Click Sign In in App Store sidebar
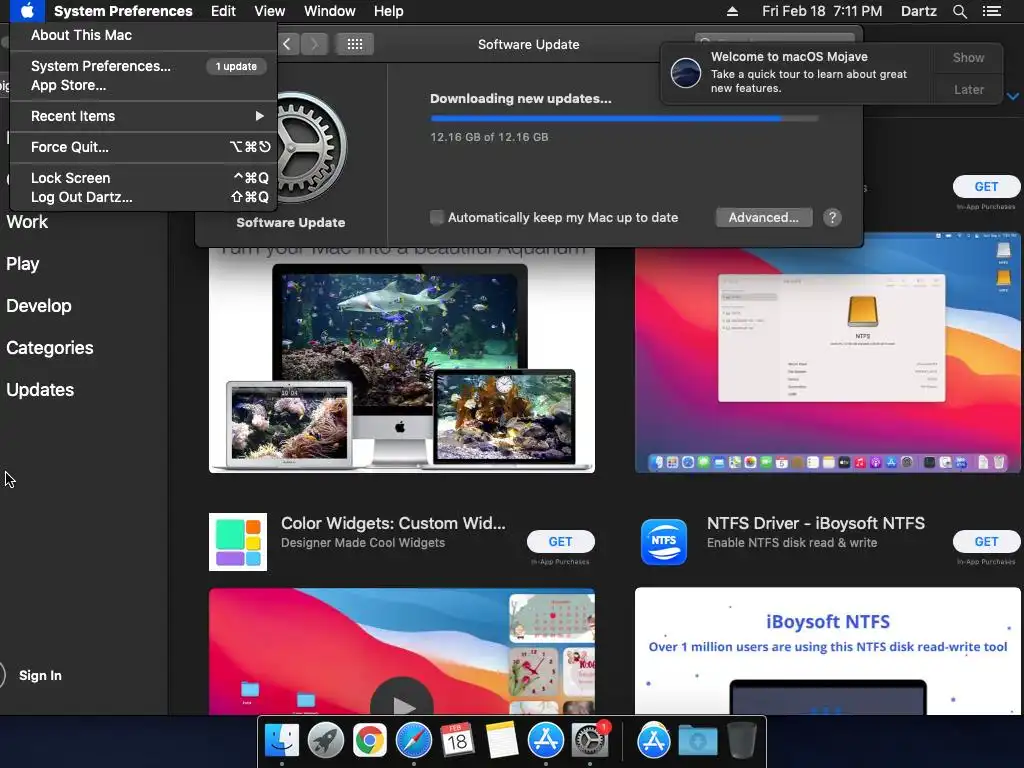 40,675
